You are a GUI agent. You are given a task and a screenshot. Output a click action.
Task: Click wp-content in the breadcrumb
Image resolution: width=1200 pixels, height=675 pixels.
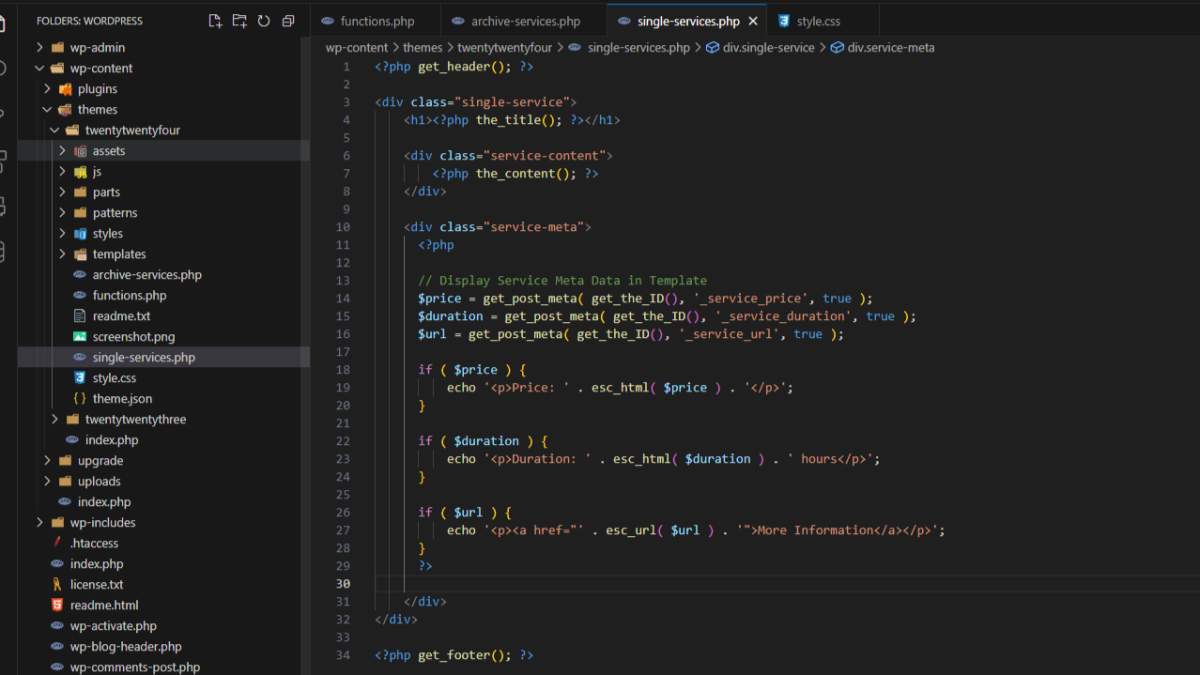(356, 47)
